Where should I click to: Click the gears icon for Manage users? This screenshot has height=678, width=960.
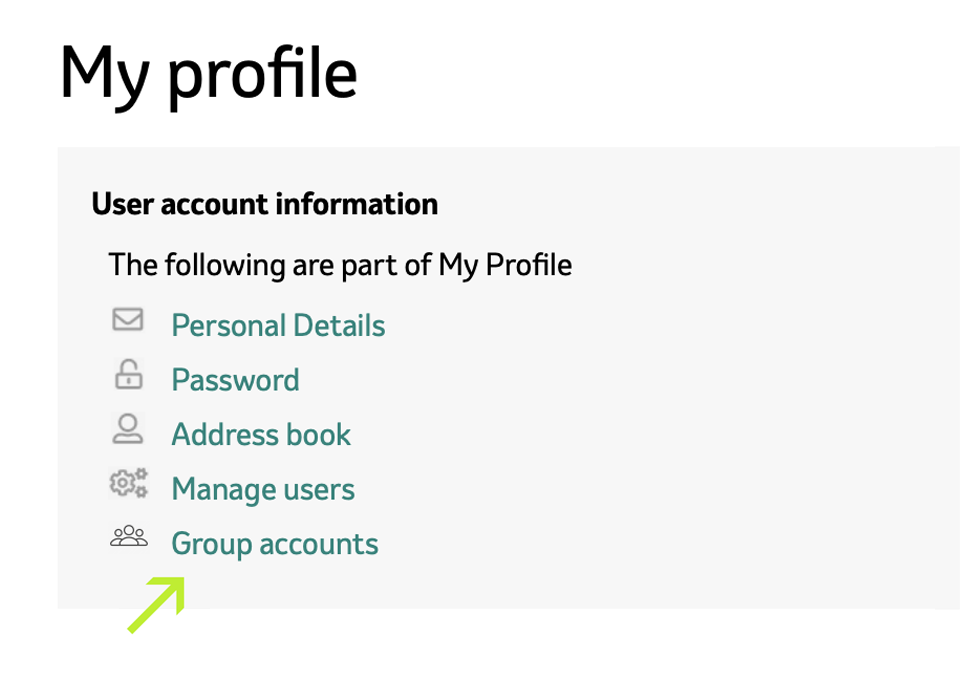128,484
